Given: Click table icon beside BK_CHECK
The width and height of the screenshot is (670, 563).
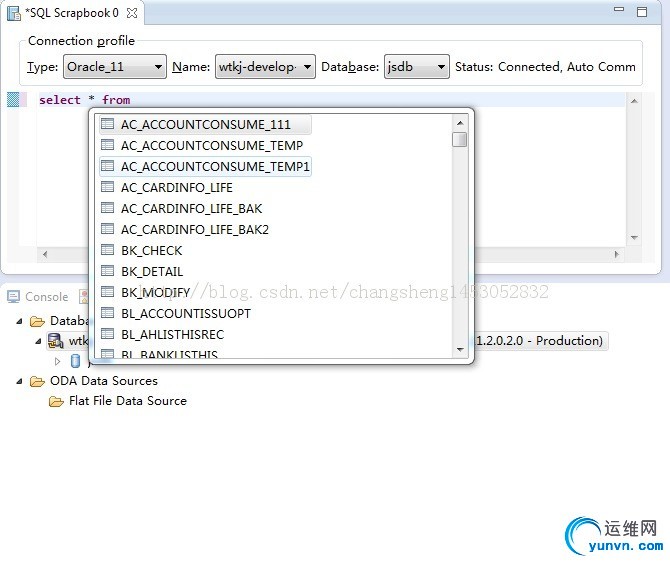Looking at the screenshot, I should point(107,249).
